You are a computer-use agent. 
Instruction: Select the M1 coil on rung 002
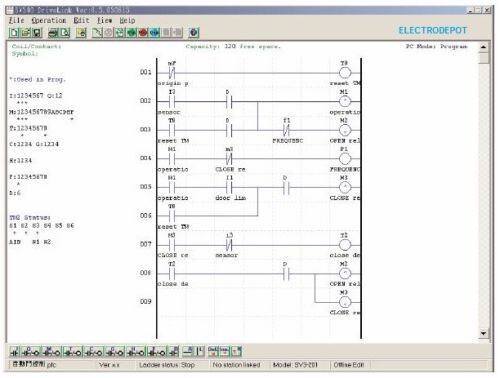click(345, 101)
